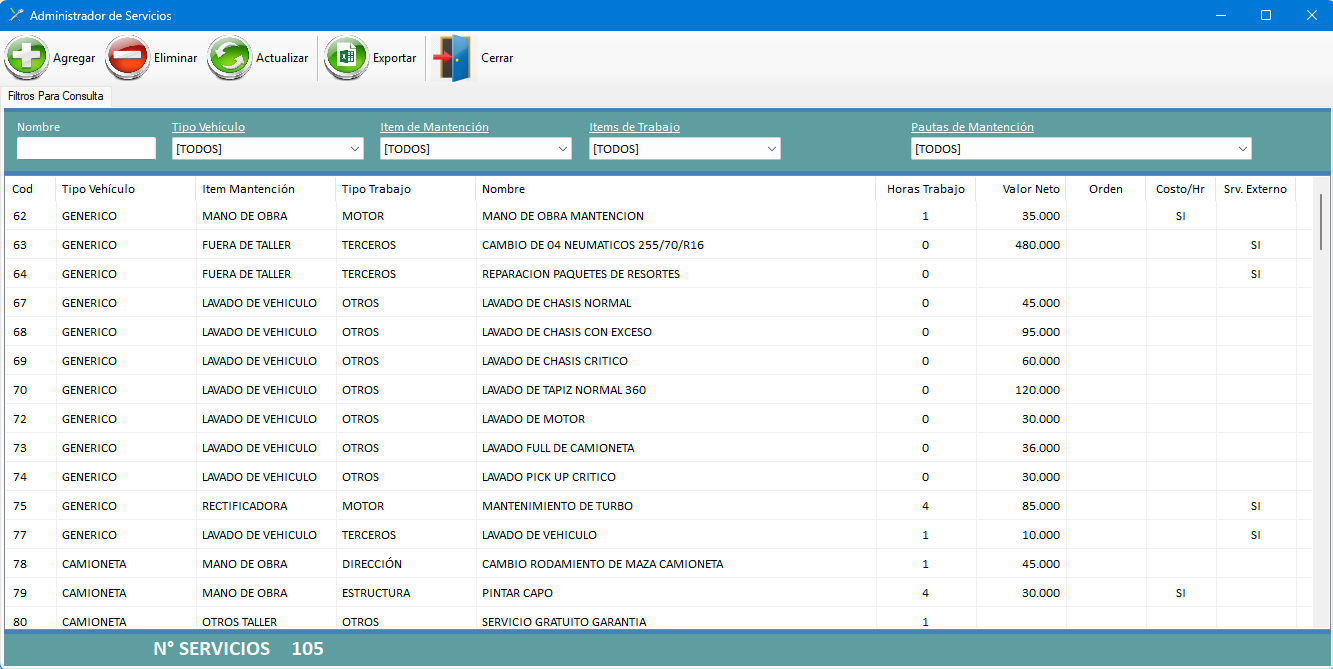Screen dimensions: 1333x669
Task: Click the red minus Eliminar icon
Action: (127, 58)
